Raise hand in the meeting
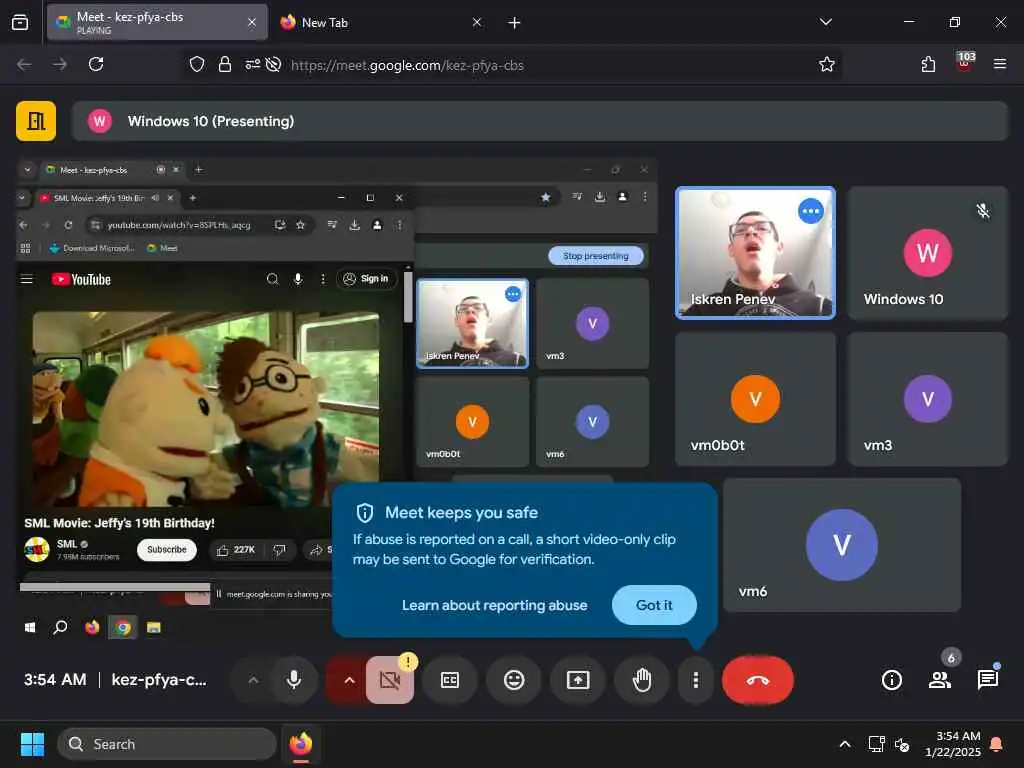 pos(642,680)
